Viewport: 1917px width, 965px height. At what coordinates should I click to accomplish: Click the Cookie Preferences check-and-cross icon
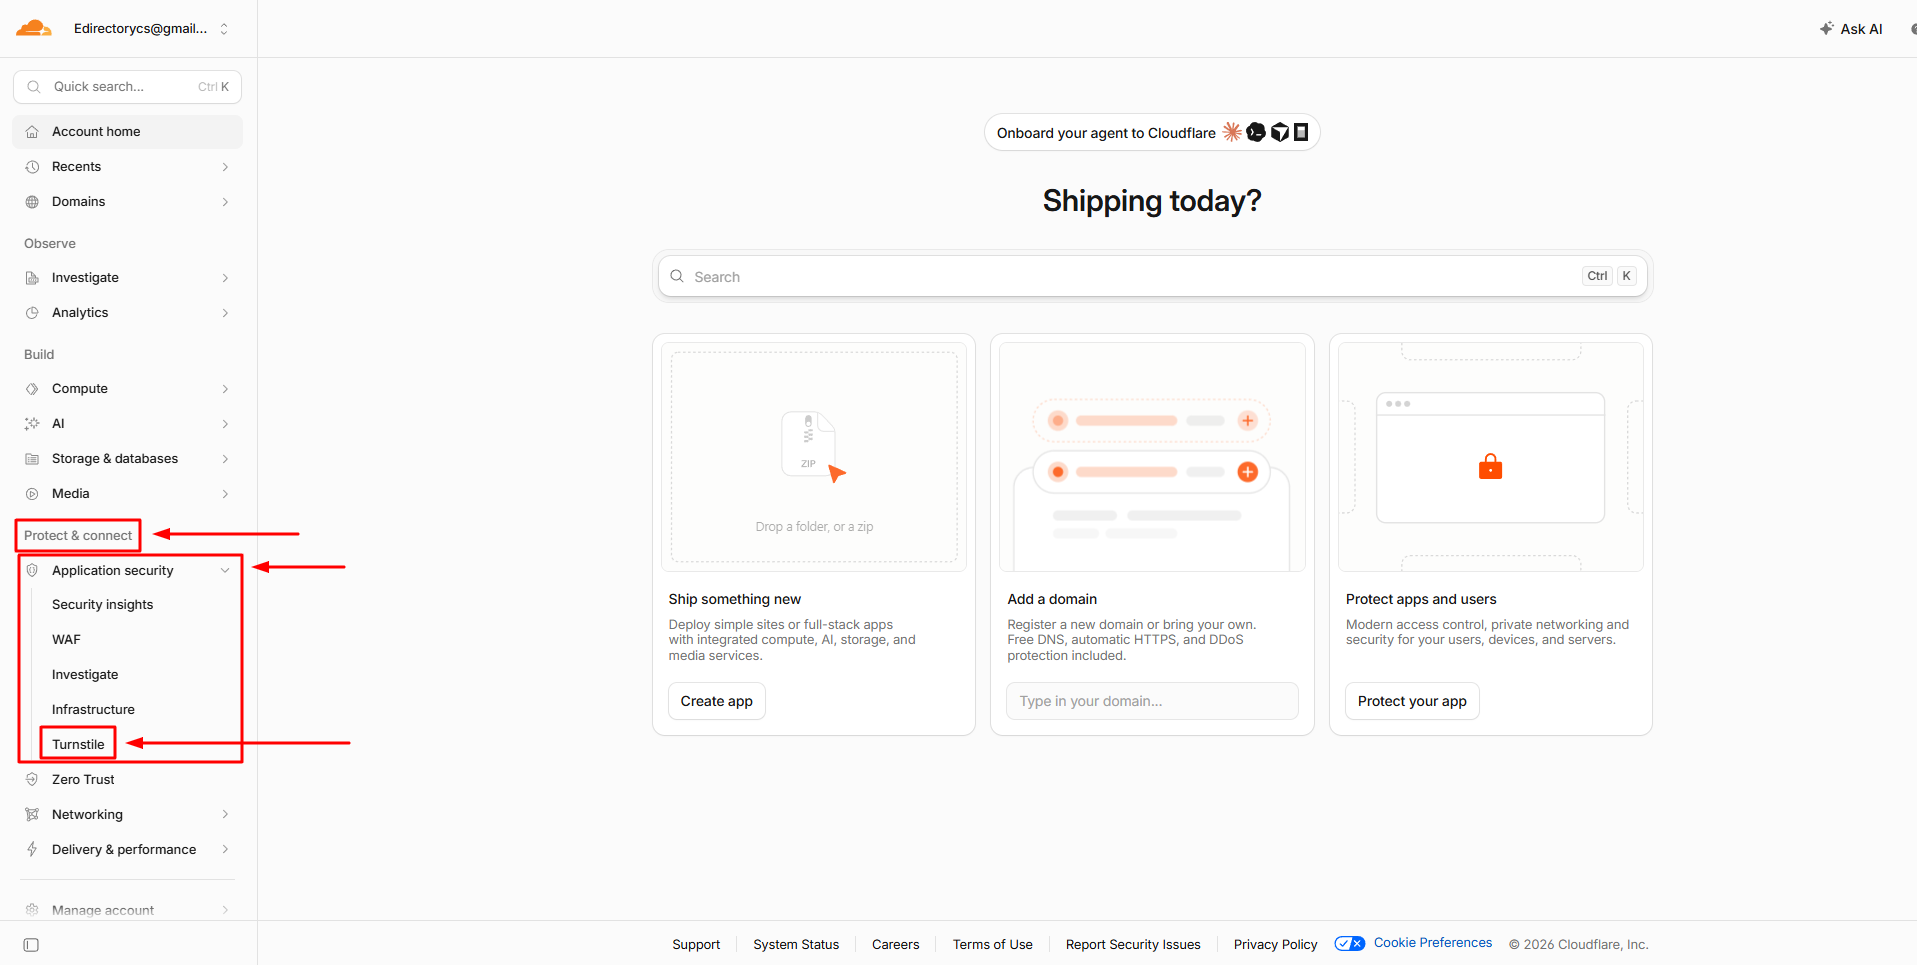point(1350,943)
